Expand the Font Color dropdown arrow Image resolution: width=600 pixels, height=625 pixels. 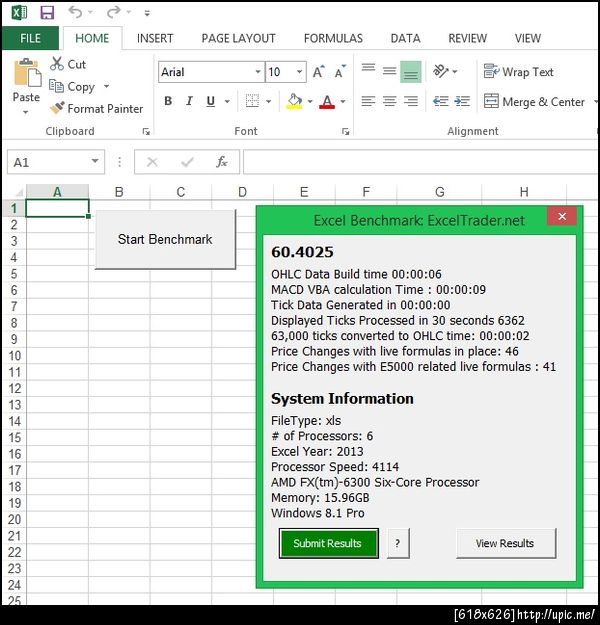click(343, 102)
